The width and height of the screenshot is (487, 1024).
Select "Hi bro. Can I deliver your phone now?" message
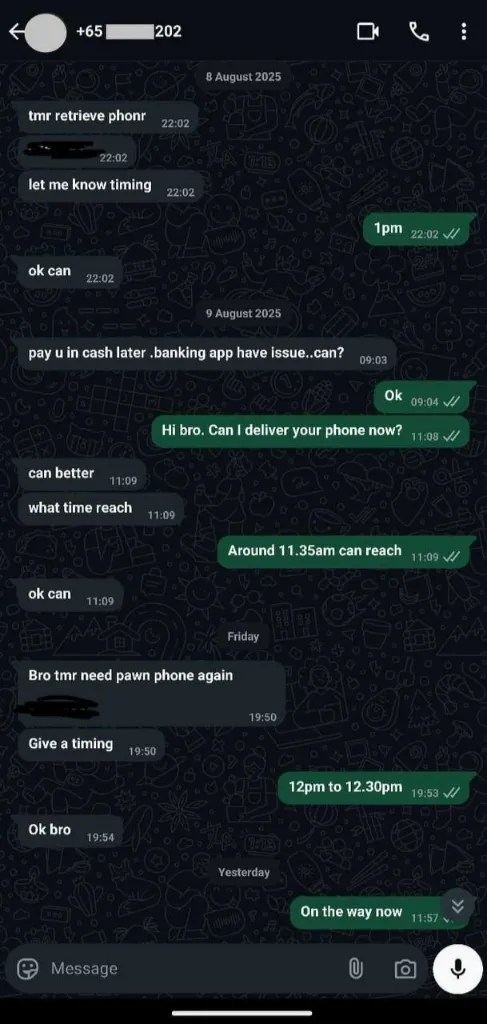(310, 432)
